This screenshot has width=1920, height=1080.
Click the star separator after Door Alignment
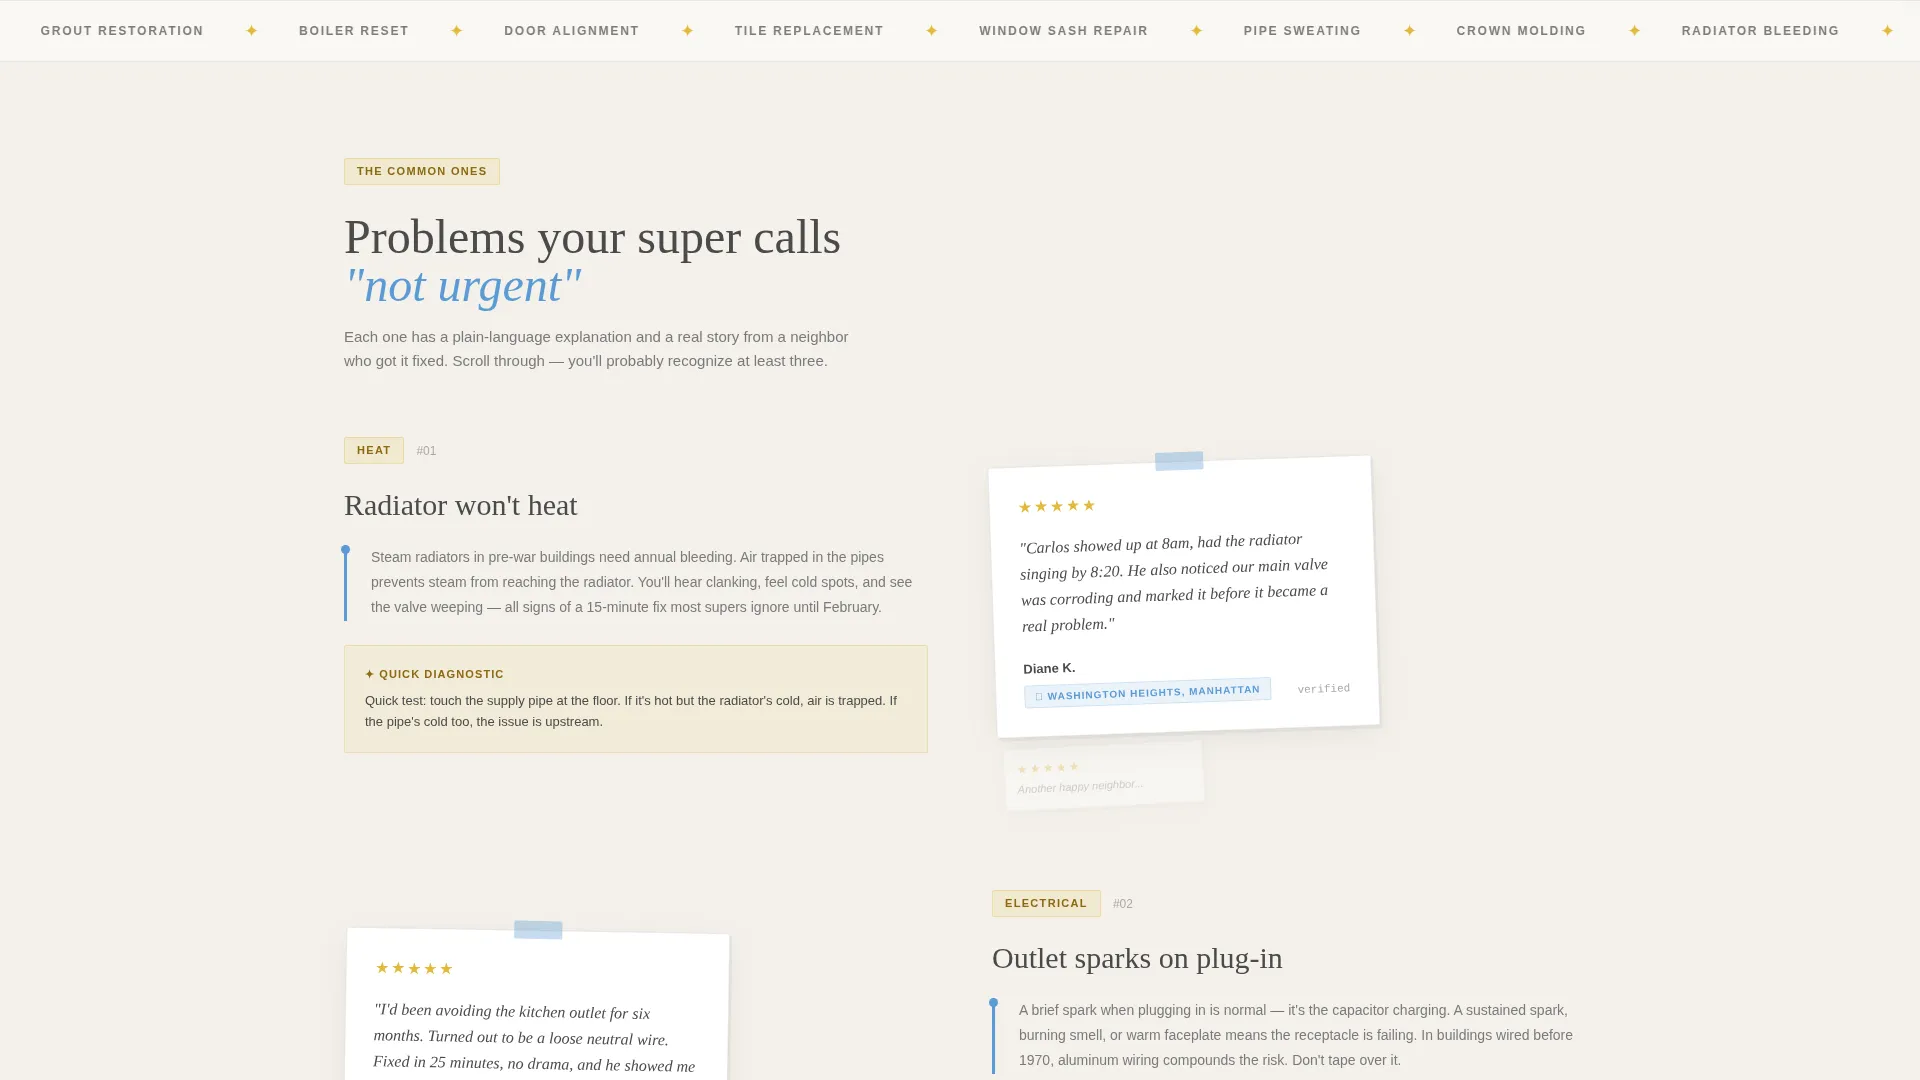coord(688,31)
